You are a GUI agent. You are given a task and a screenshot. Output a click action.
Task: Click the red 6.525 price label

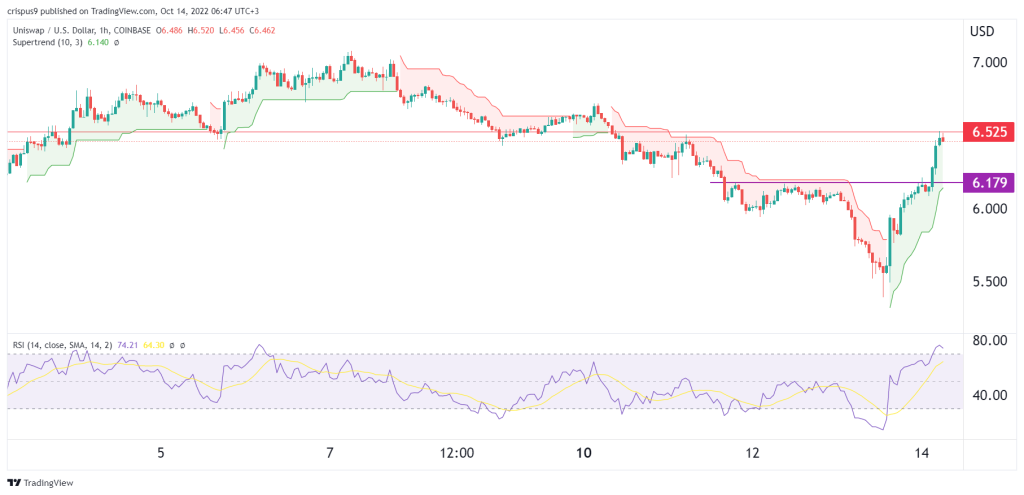coord(987,132)
